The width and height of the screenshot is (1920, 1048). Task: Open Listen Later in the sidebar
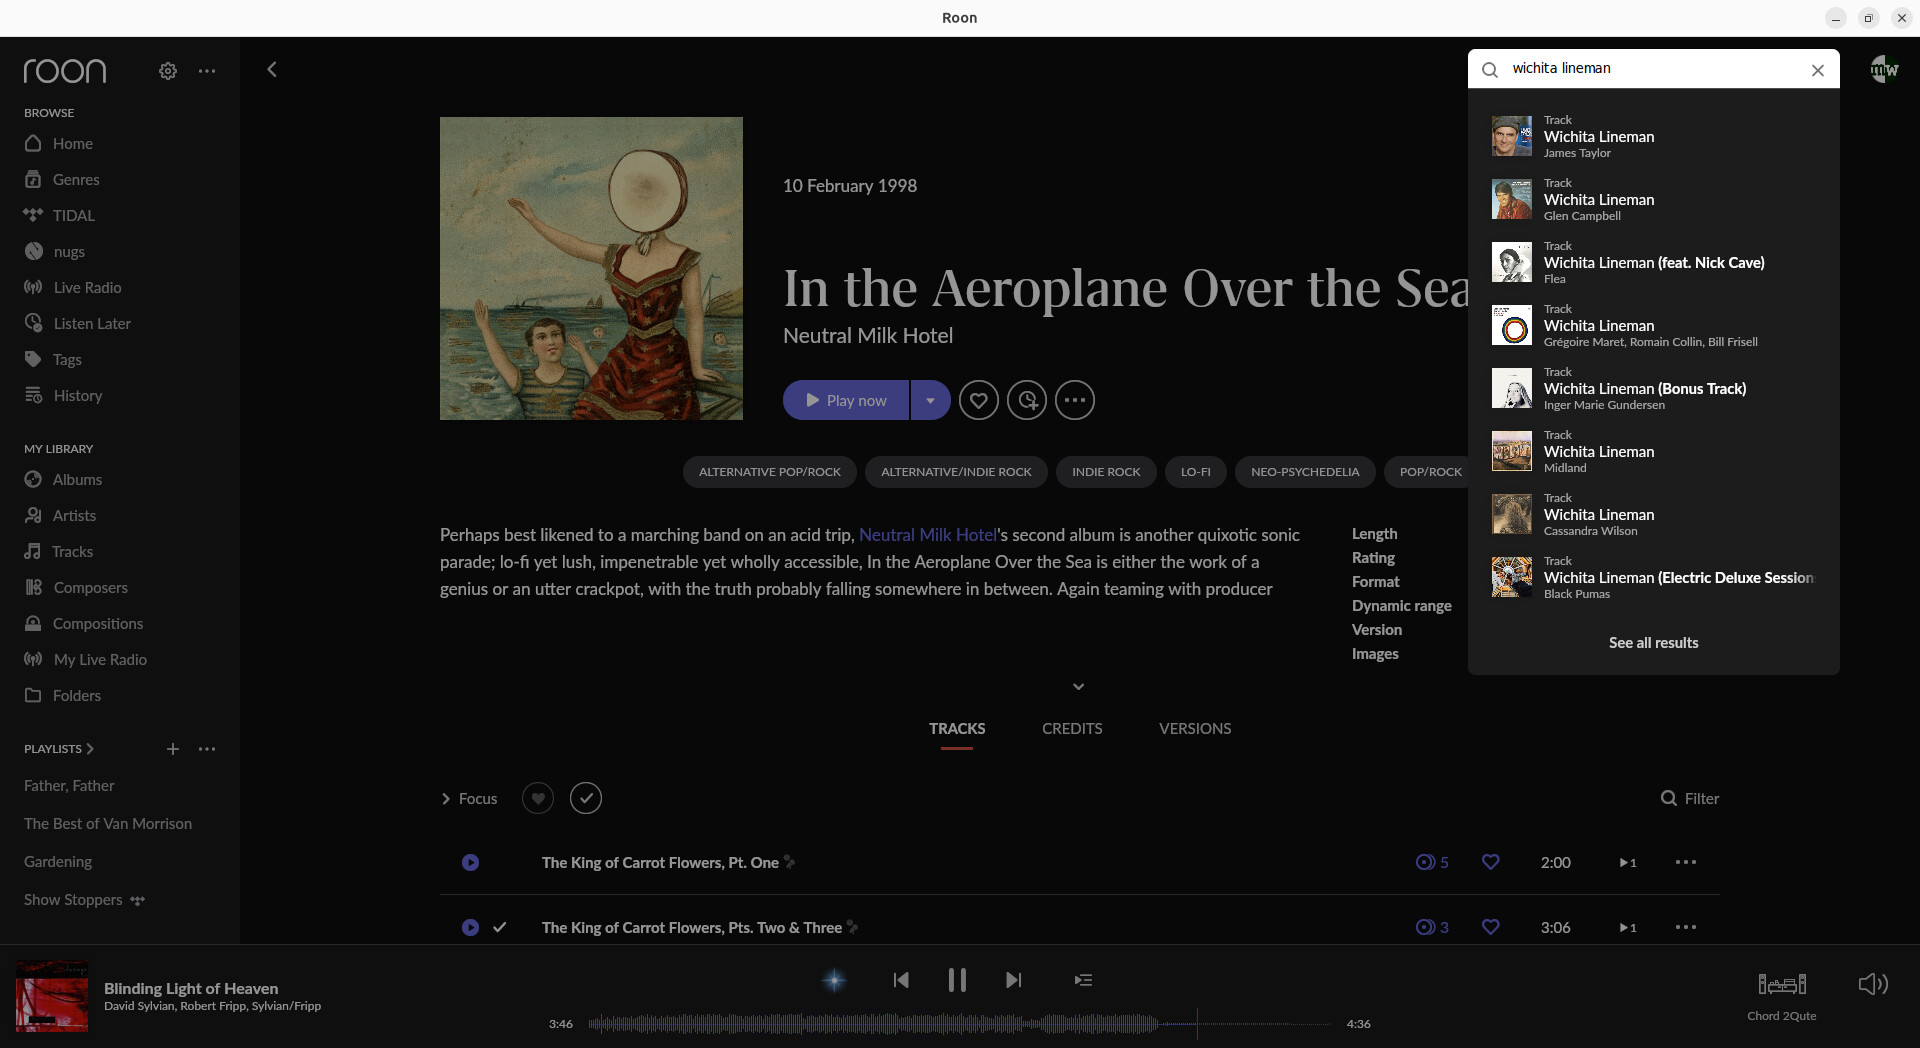click(x=92, y=323)
